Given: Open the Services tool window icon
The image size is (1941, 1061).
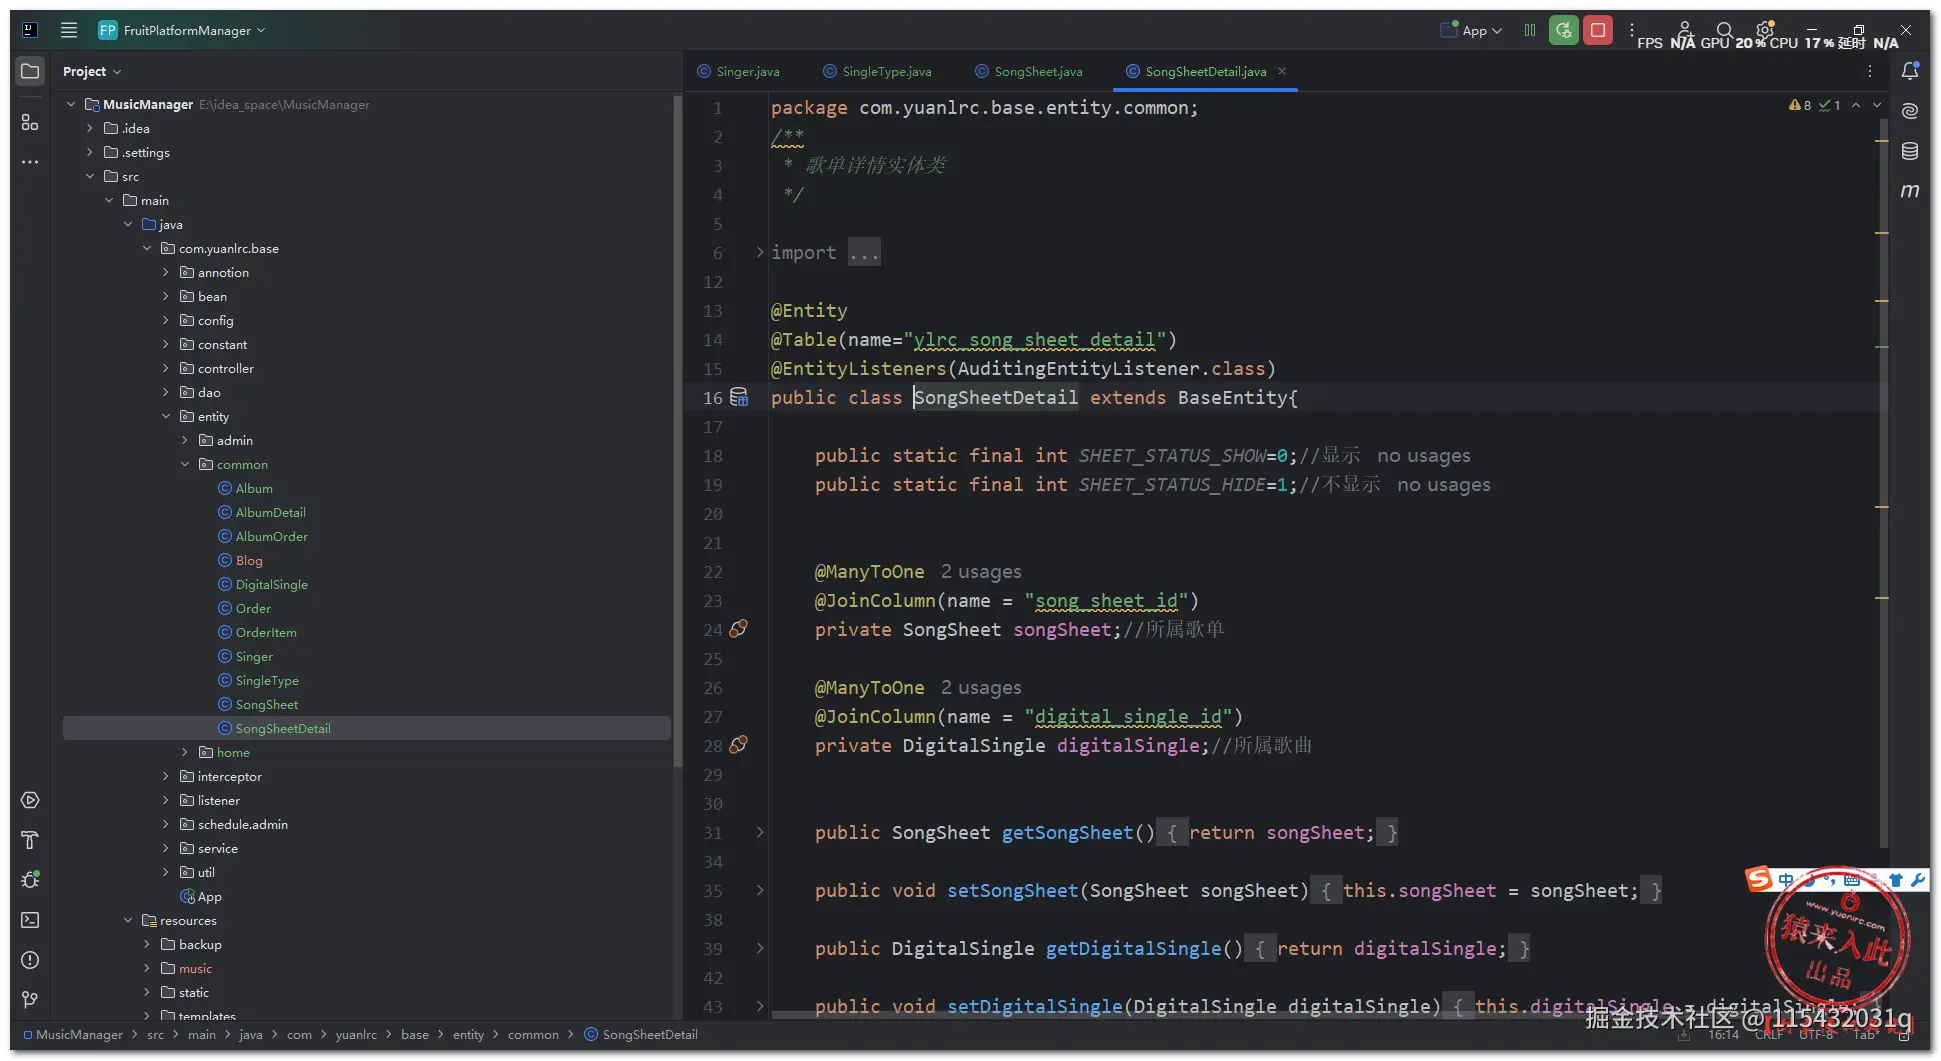Looking at the screenshot, I should click(30, 800).
